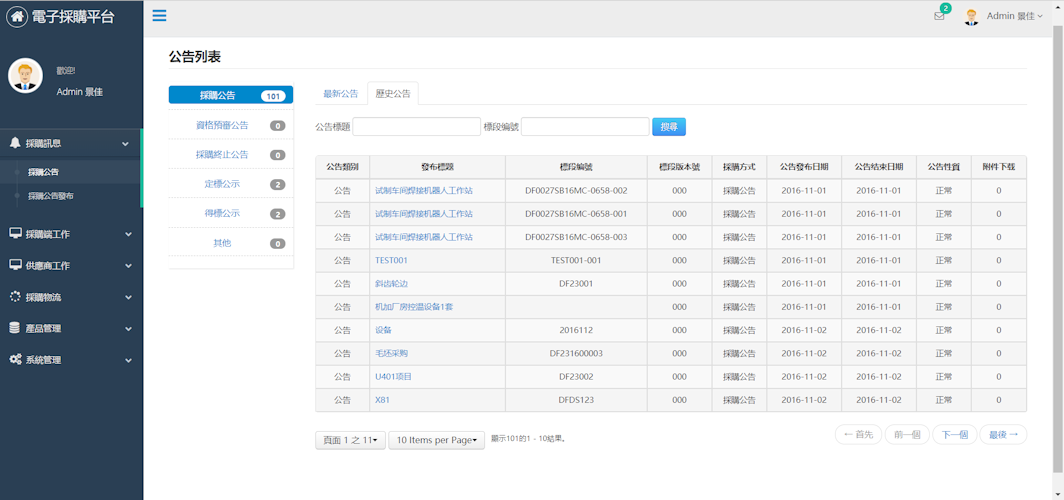Click the hamburger menu icon

click(159, 16)
